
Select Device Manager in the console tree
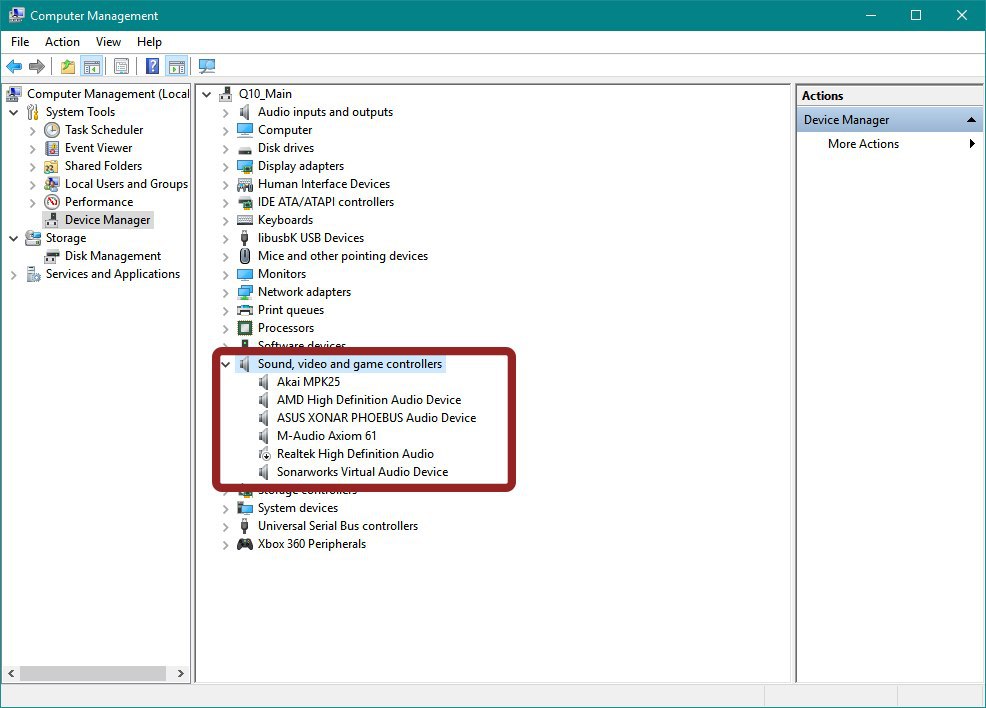(108, 220)
